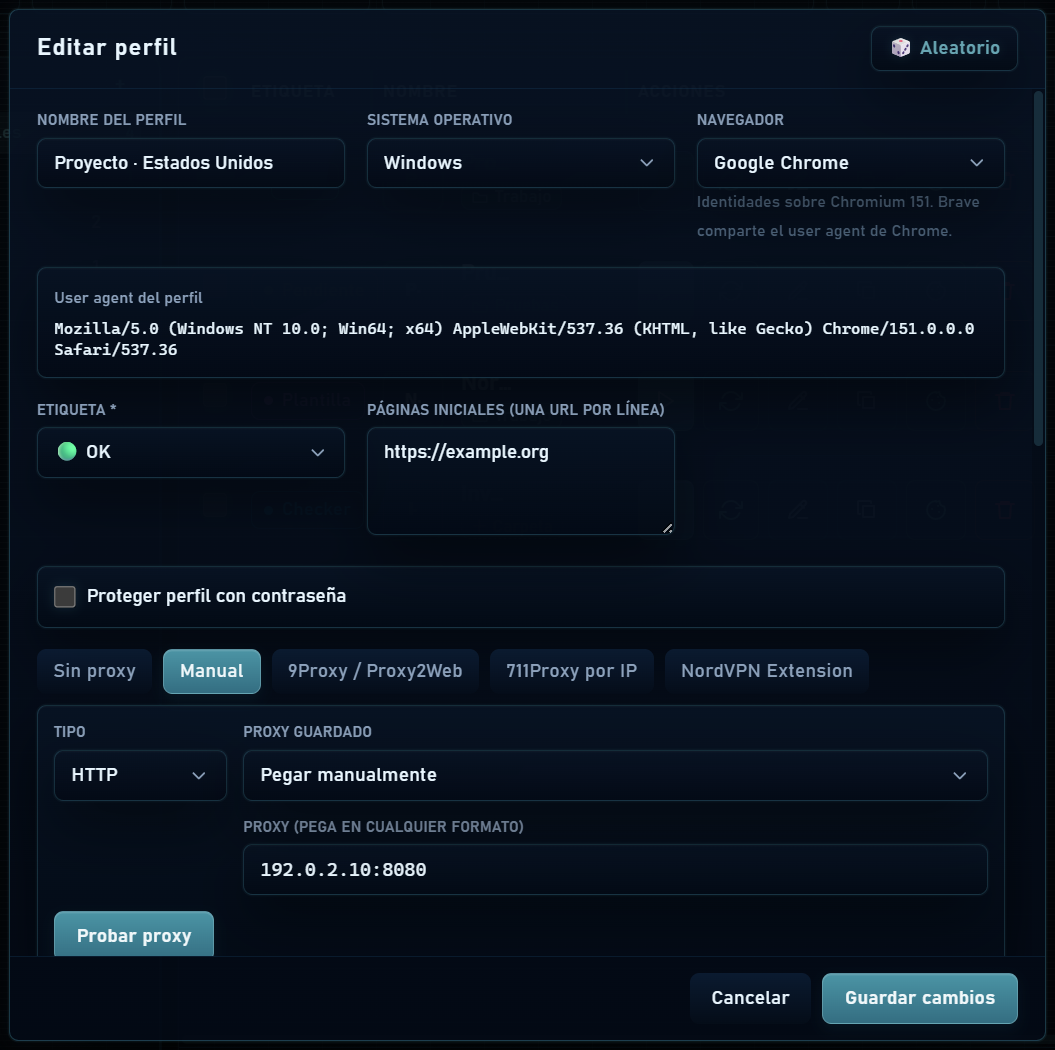Click the dice icon in Aleatorio button
The height and width of the screenshot is (1050, 1055).
point(900,48)
